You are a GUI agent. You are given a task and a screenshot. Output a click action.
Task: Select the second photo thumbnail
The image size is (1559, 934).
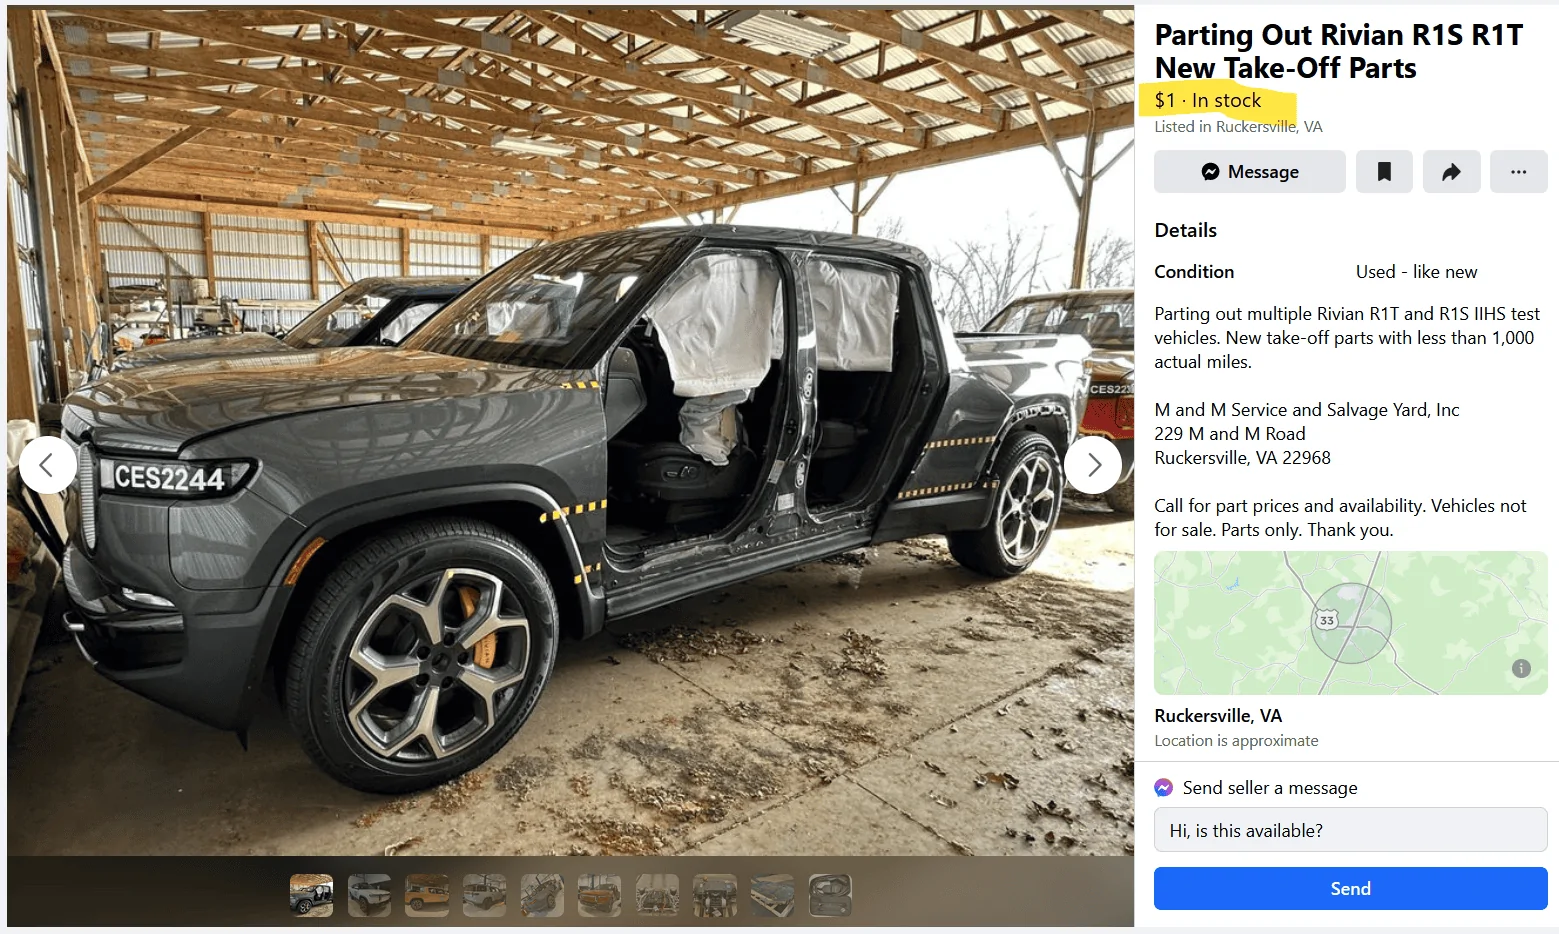point(369,895)
